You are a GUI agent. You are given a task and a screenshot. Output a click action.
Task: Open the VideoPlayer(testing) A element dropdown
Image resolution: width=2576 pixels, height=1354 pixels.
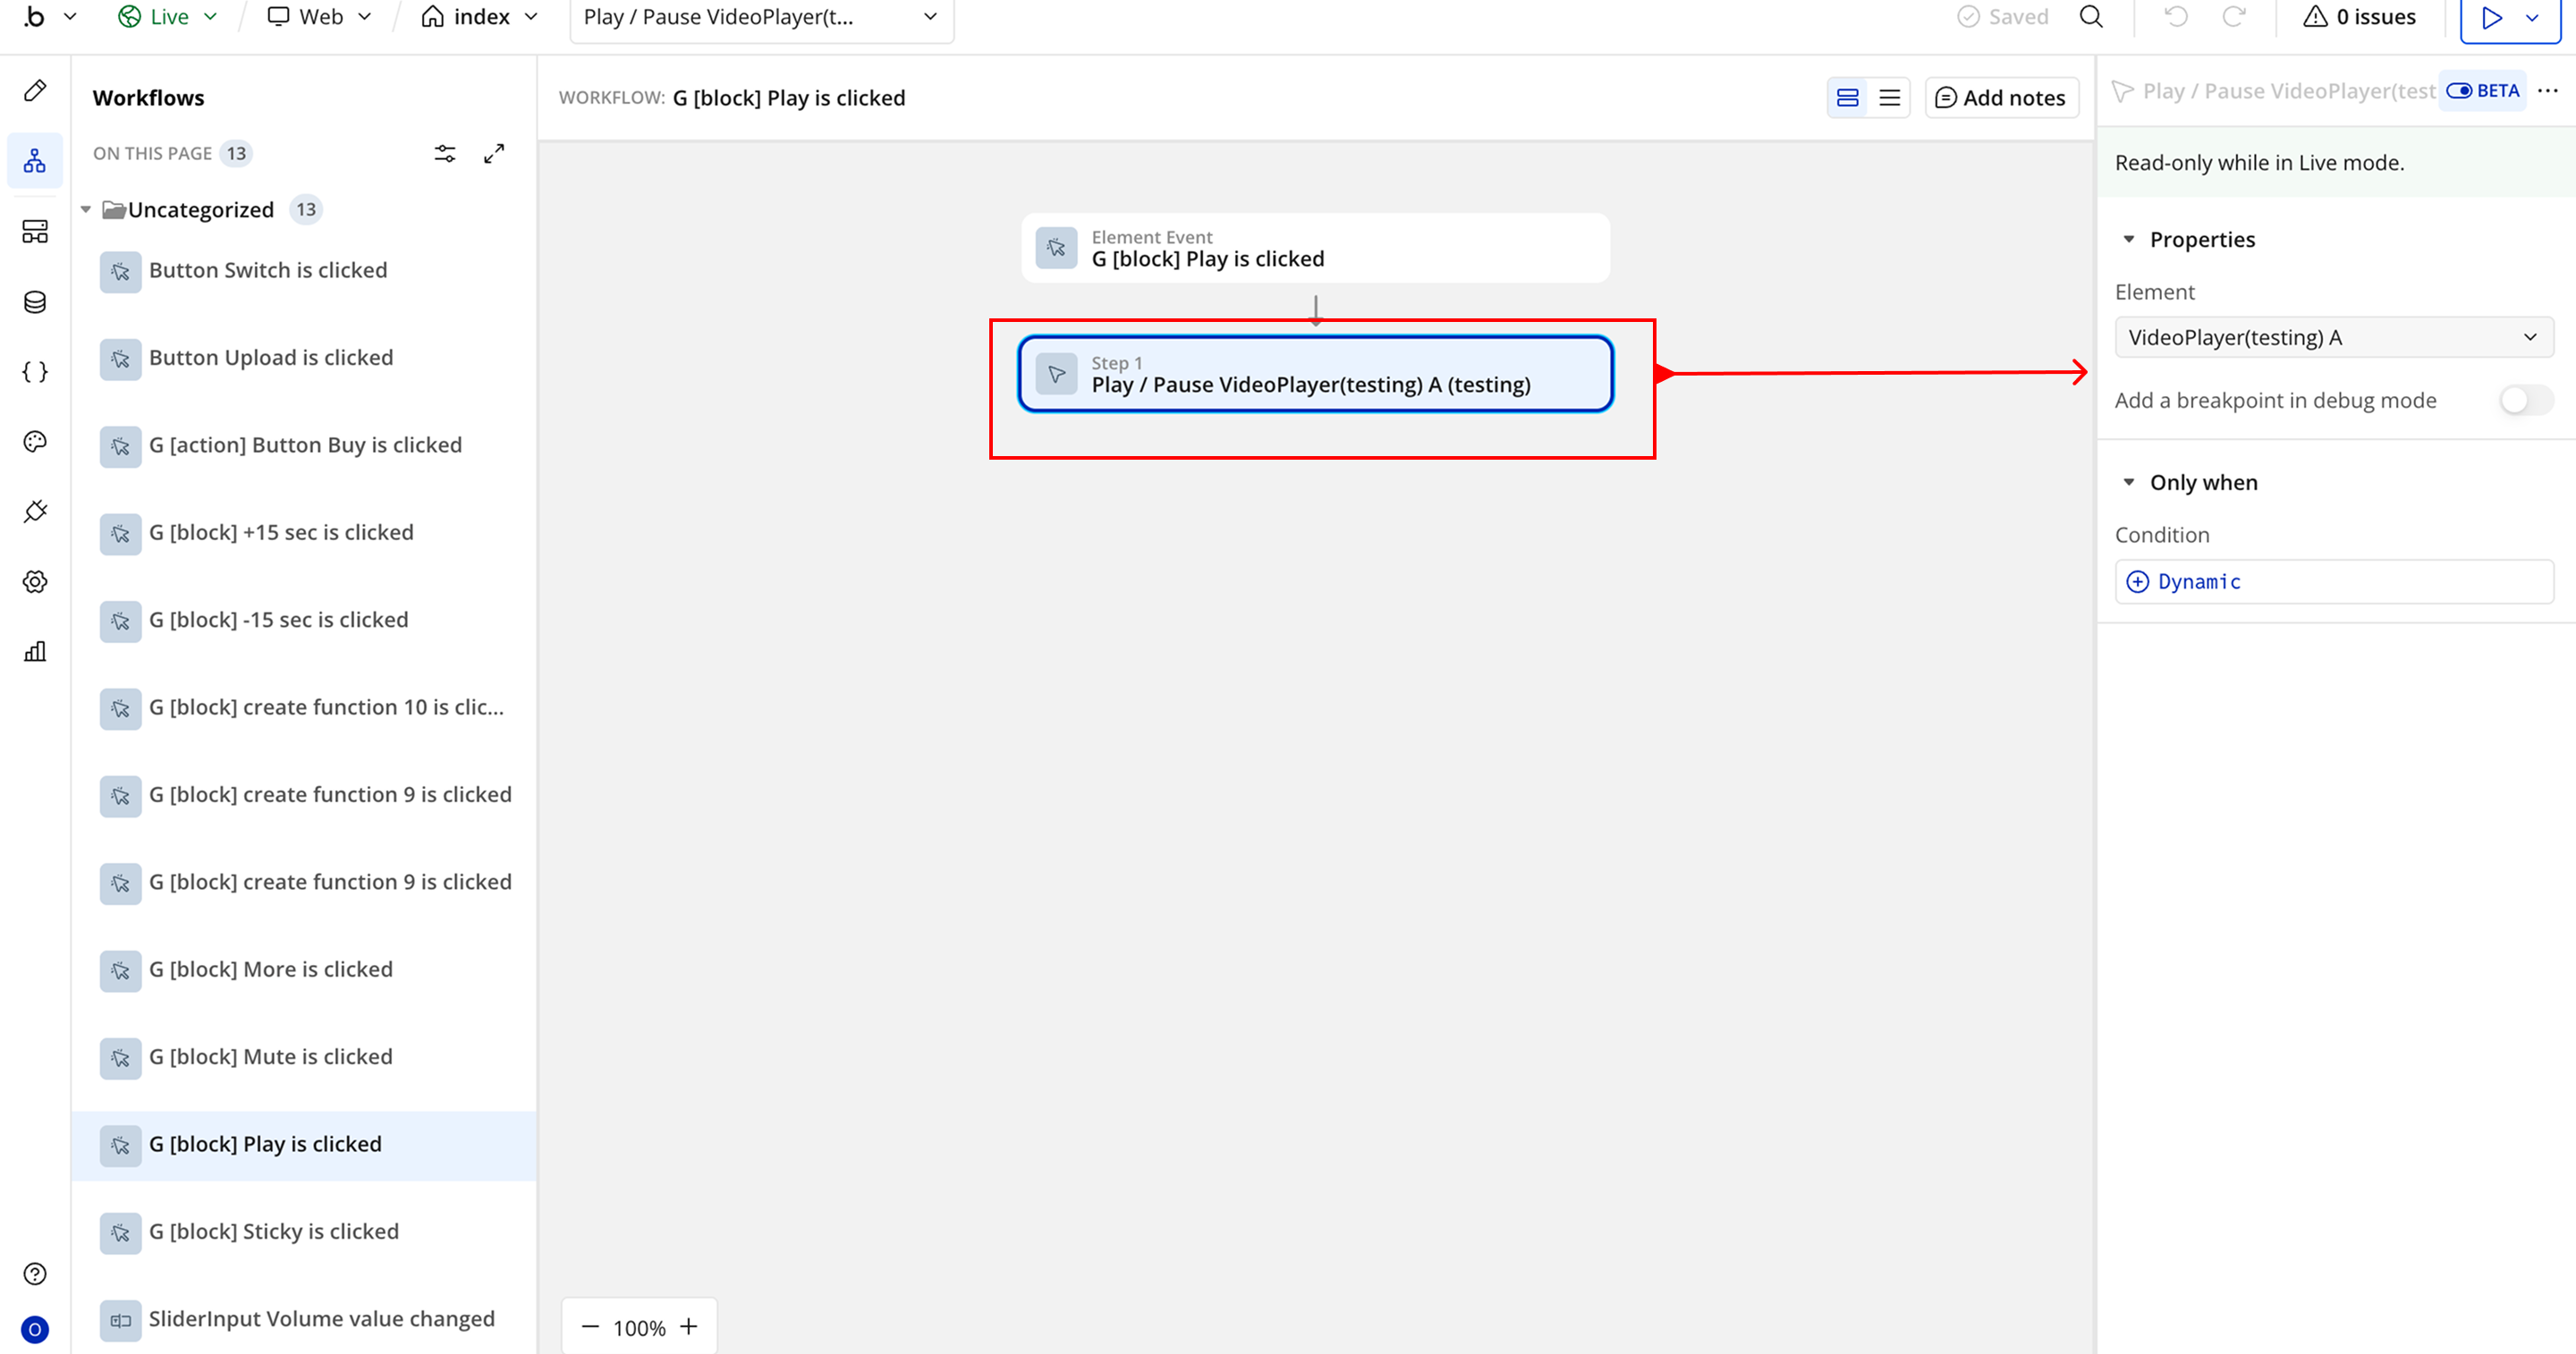pyautogui.click(x=2333, y=337)
